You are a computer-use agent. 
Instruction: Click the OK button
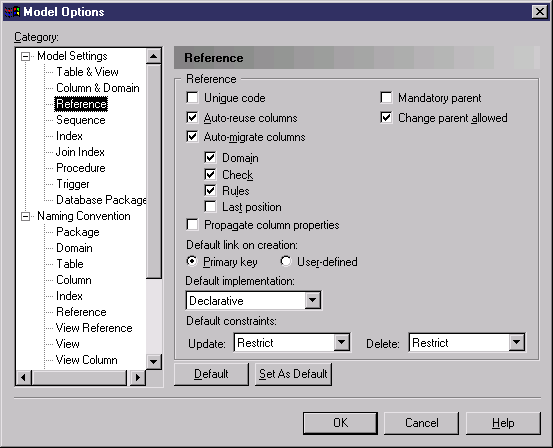click(x=340, y=423)
